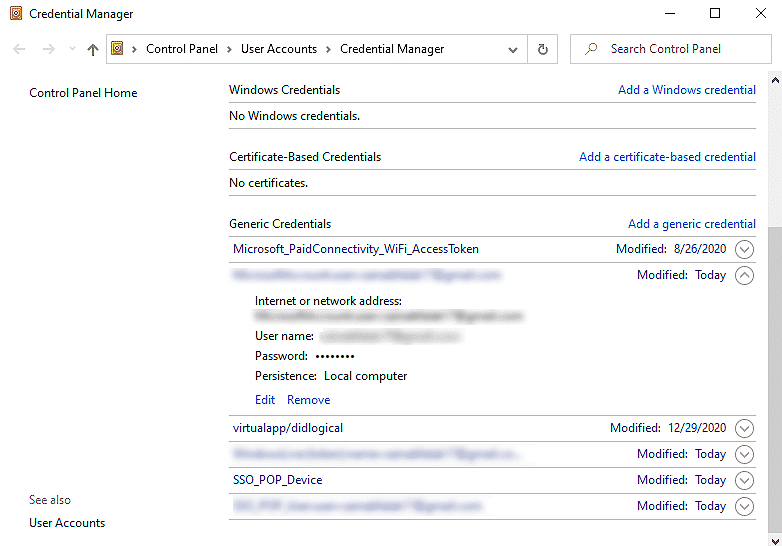782x546 pixels.
Task: Edit the expanded credential
Action: pyautogui.click(x=265, y=400)
